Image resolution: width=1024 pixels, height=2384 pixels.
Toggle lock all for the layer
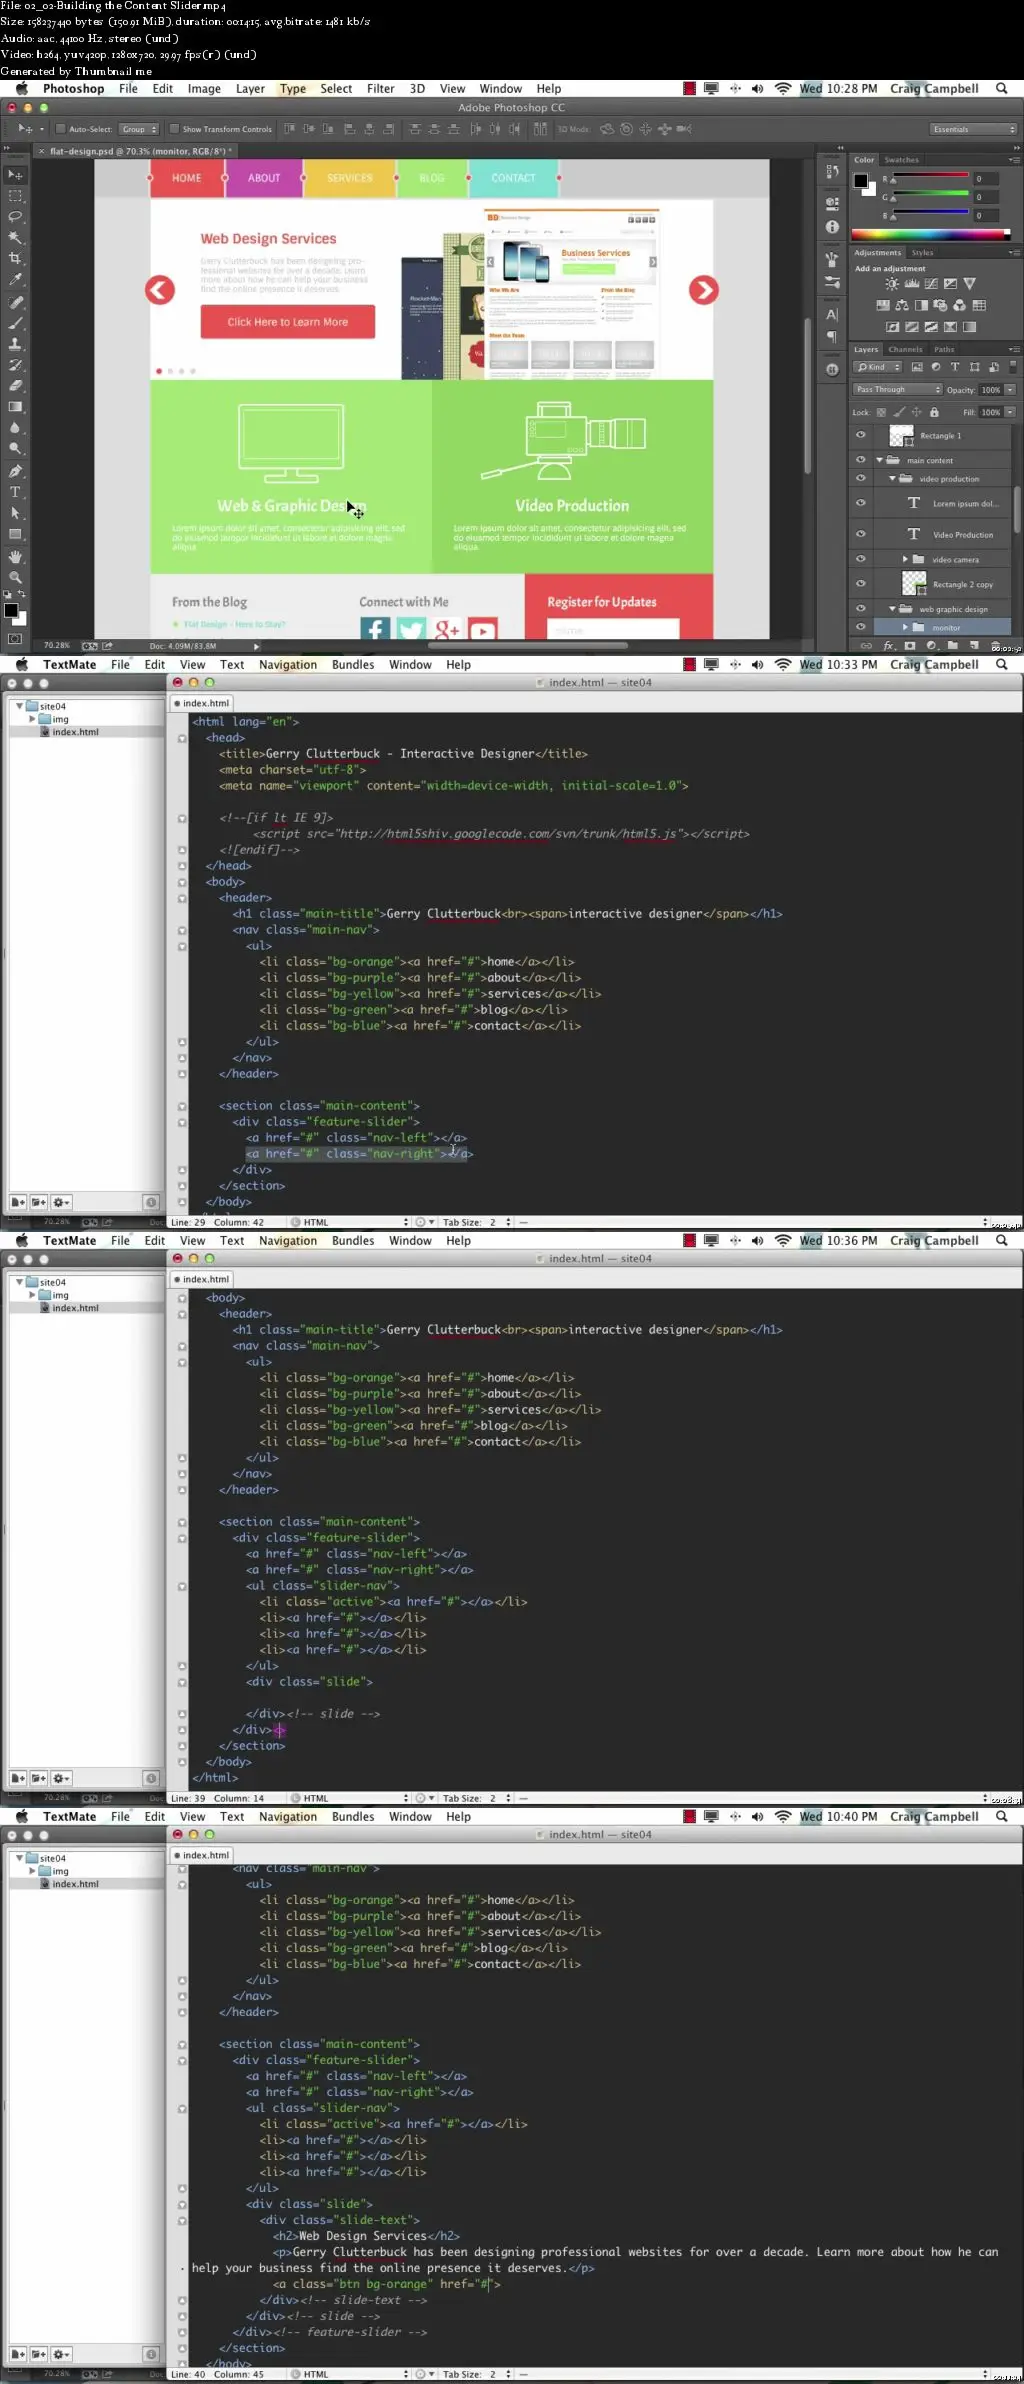tap(934, 412)
